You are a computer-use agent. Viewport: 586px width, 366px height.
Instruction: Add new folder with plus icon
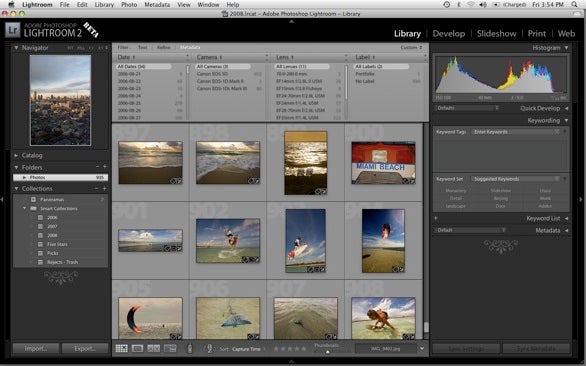(x=105, y=167)
